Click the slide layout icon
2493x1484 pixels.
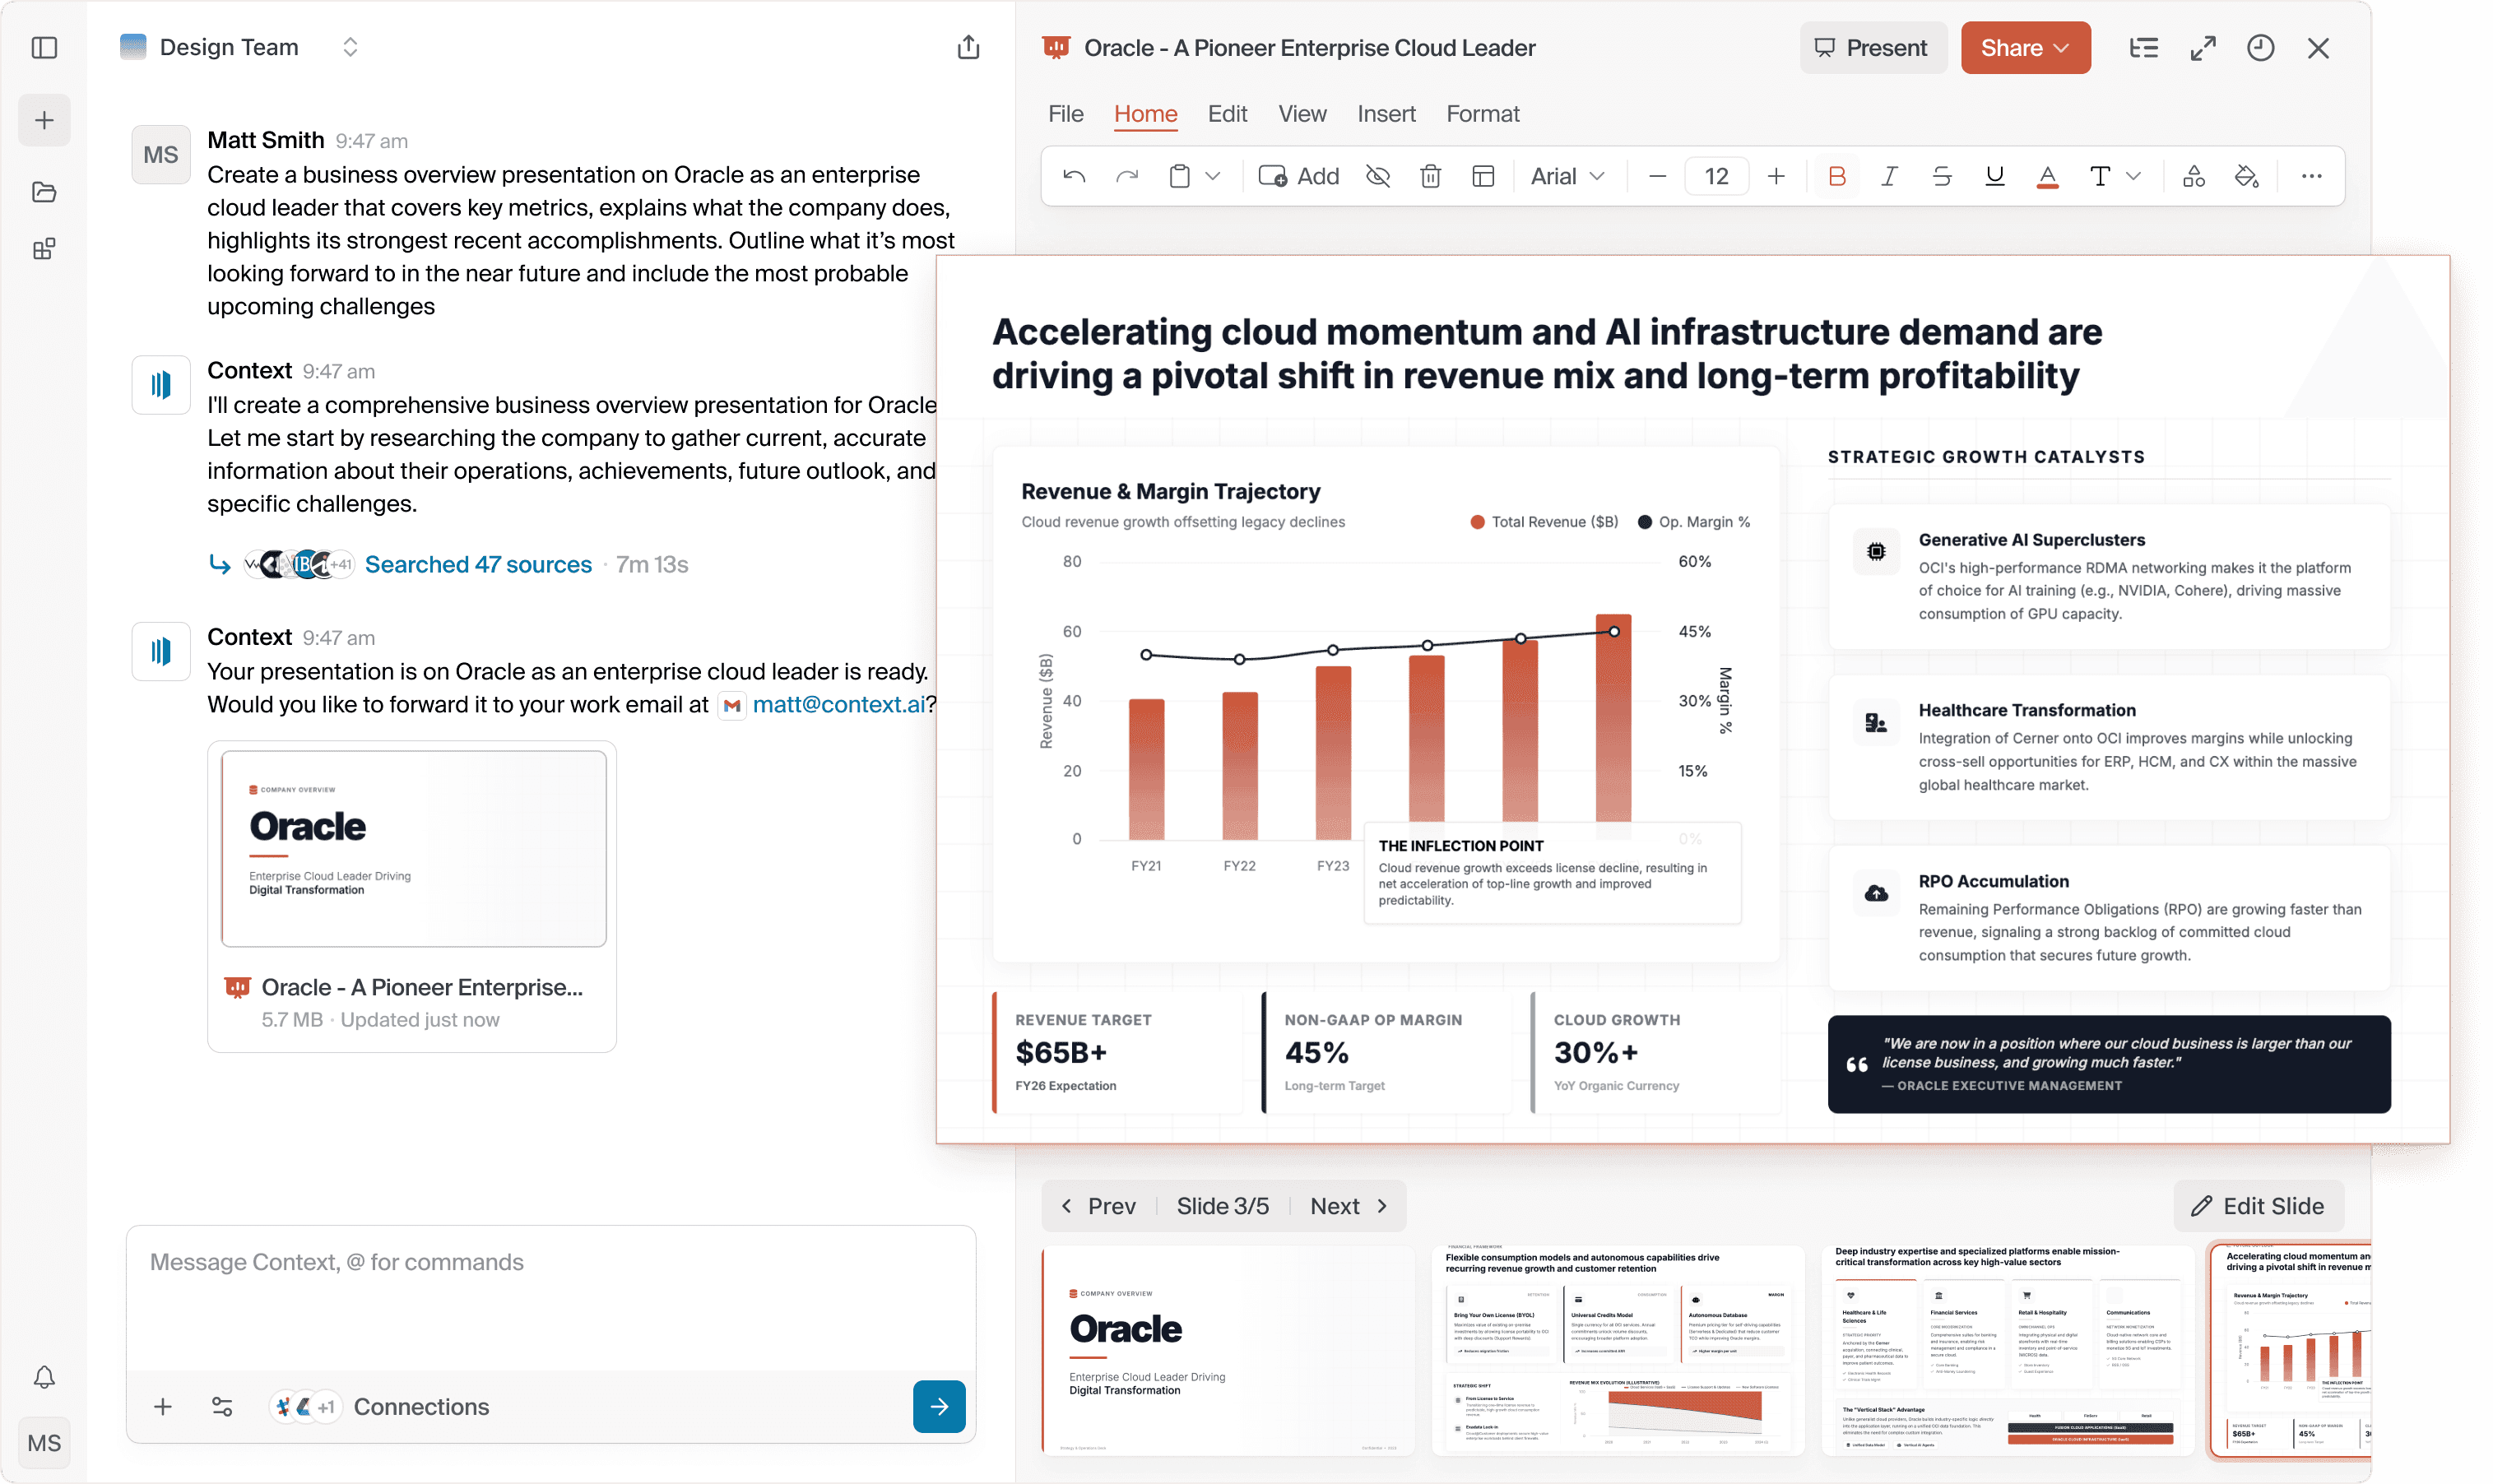click(x=1483, y=176)
